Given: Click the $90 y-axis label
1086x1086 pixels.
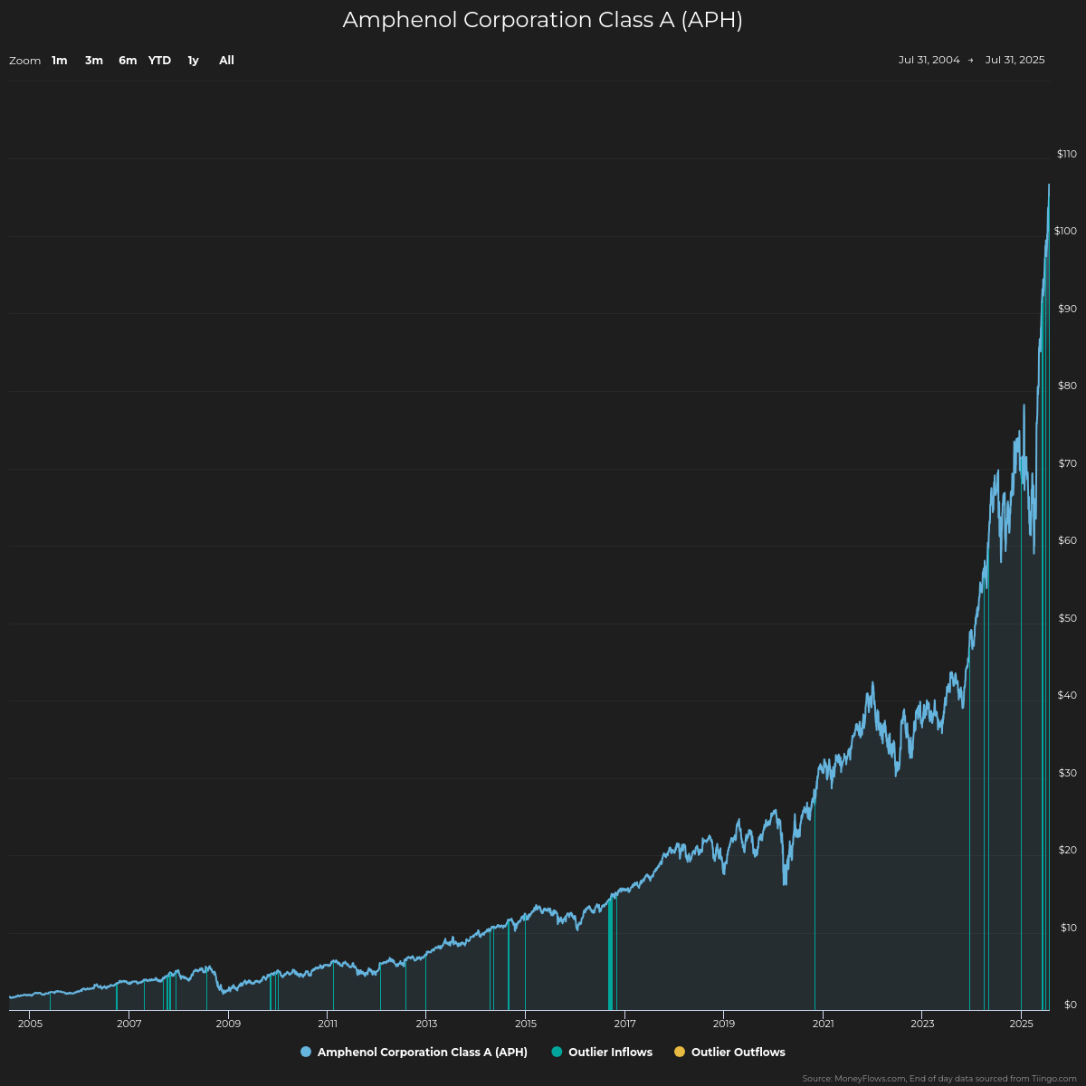Looking at the screenshot, I should tap(1067, 308).
